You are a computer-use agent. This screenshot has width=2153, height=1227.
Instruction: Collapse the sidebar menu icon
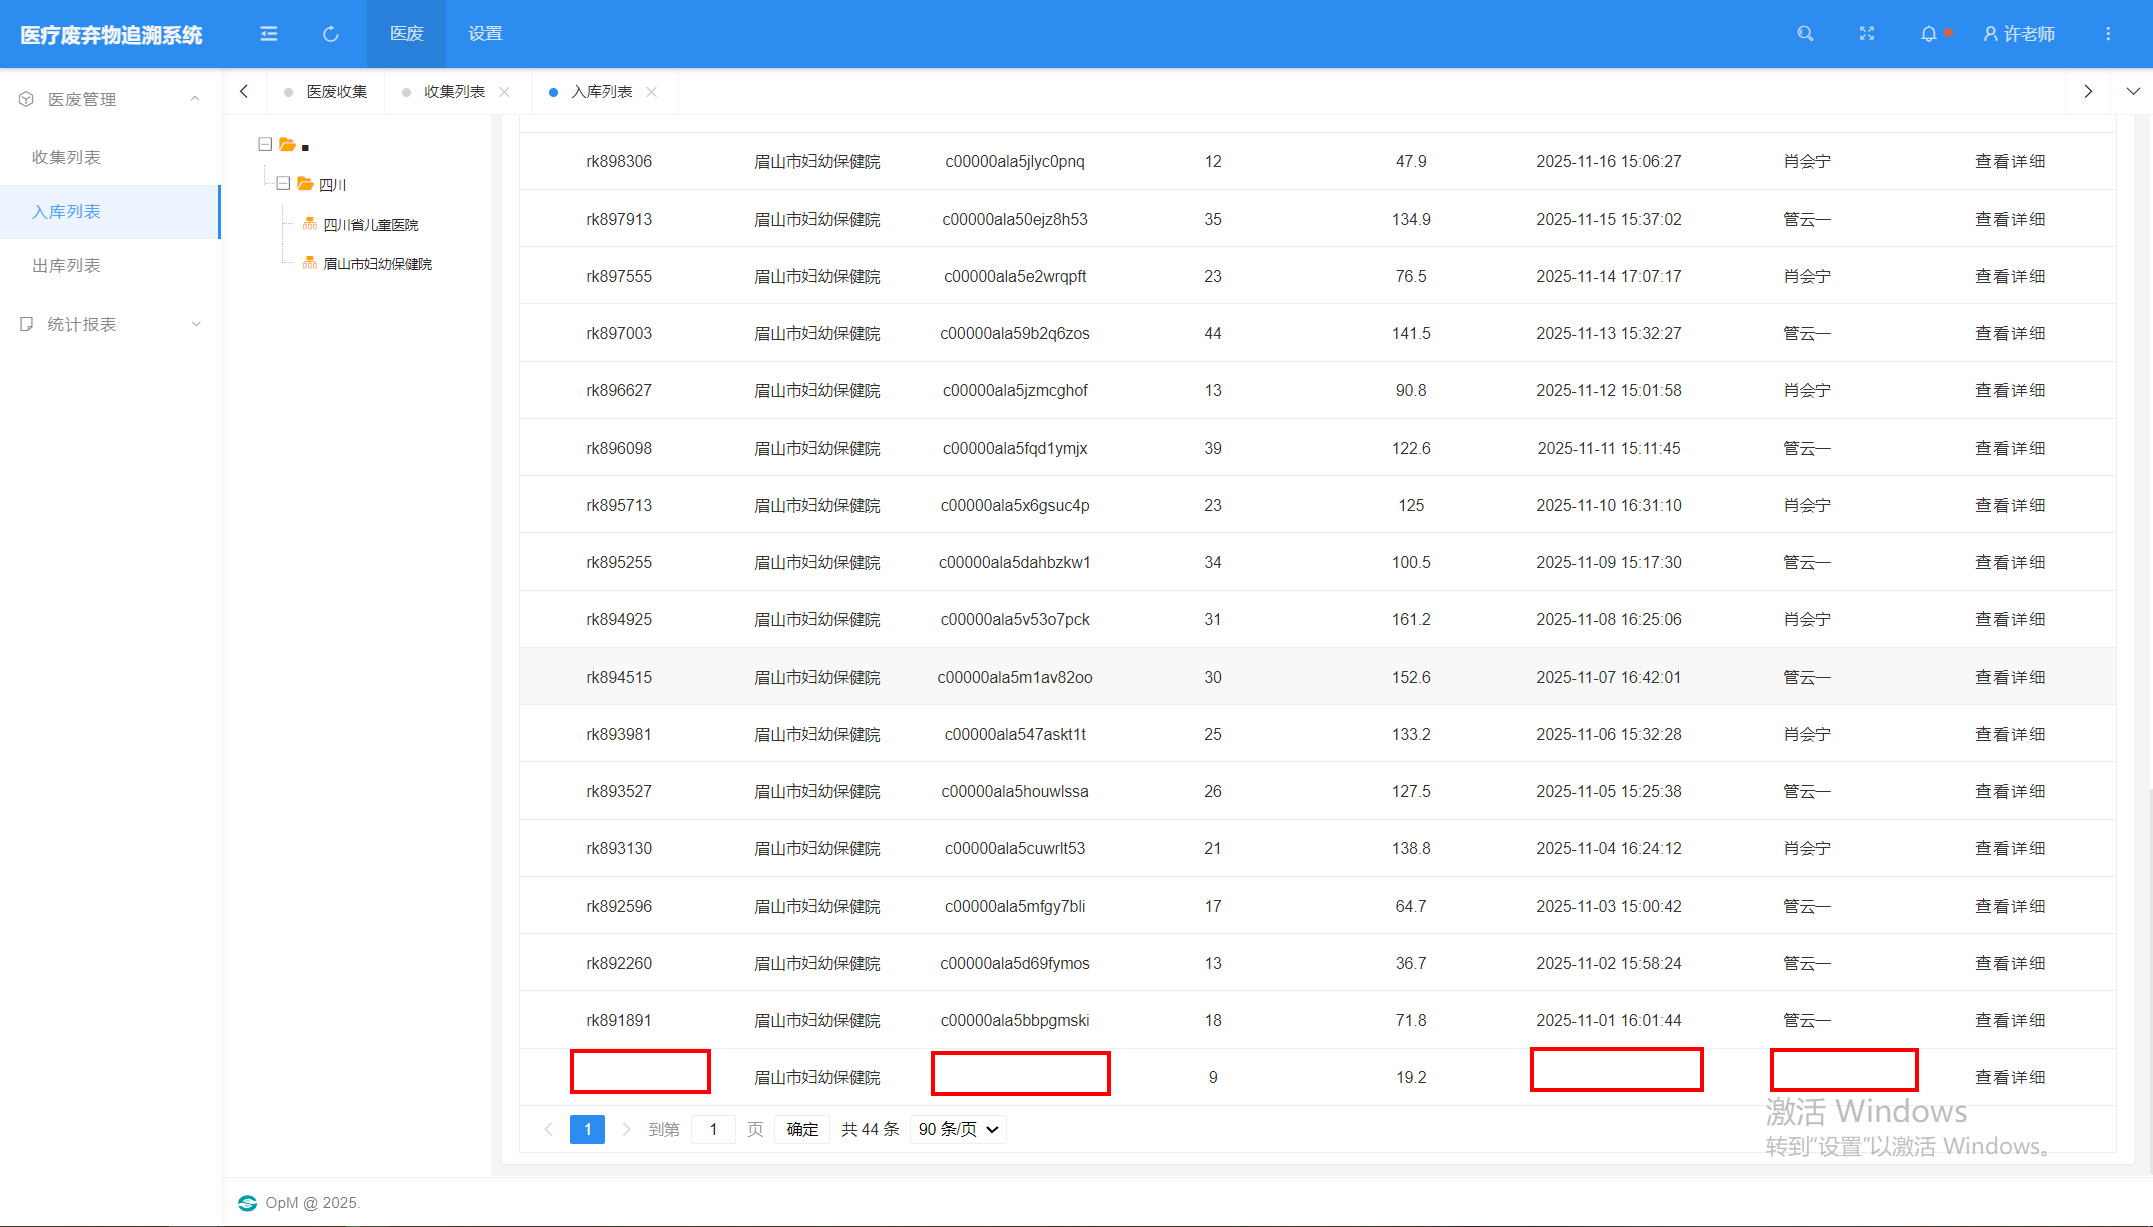268,34
